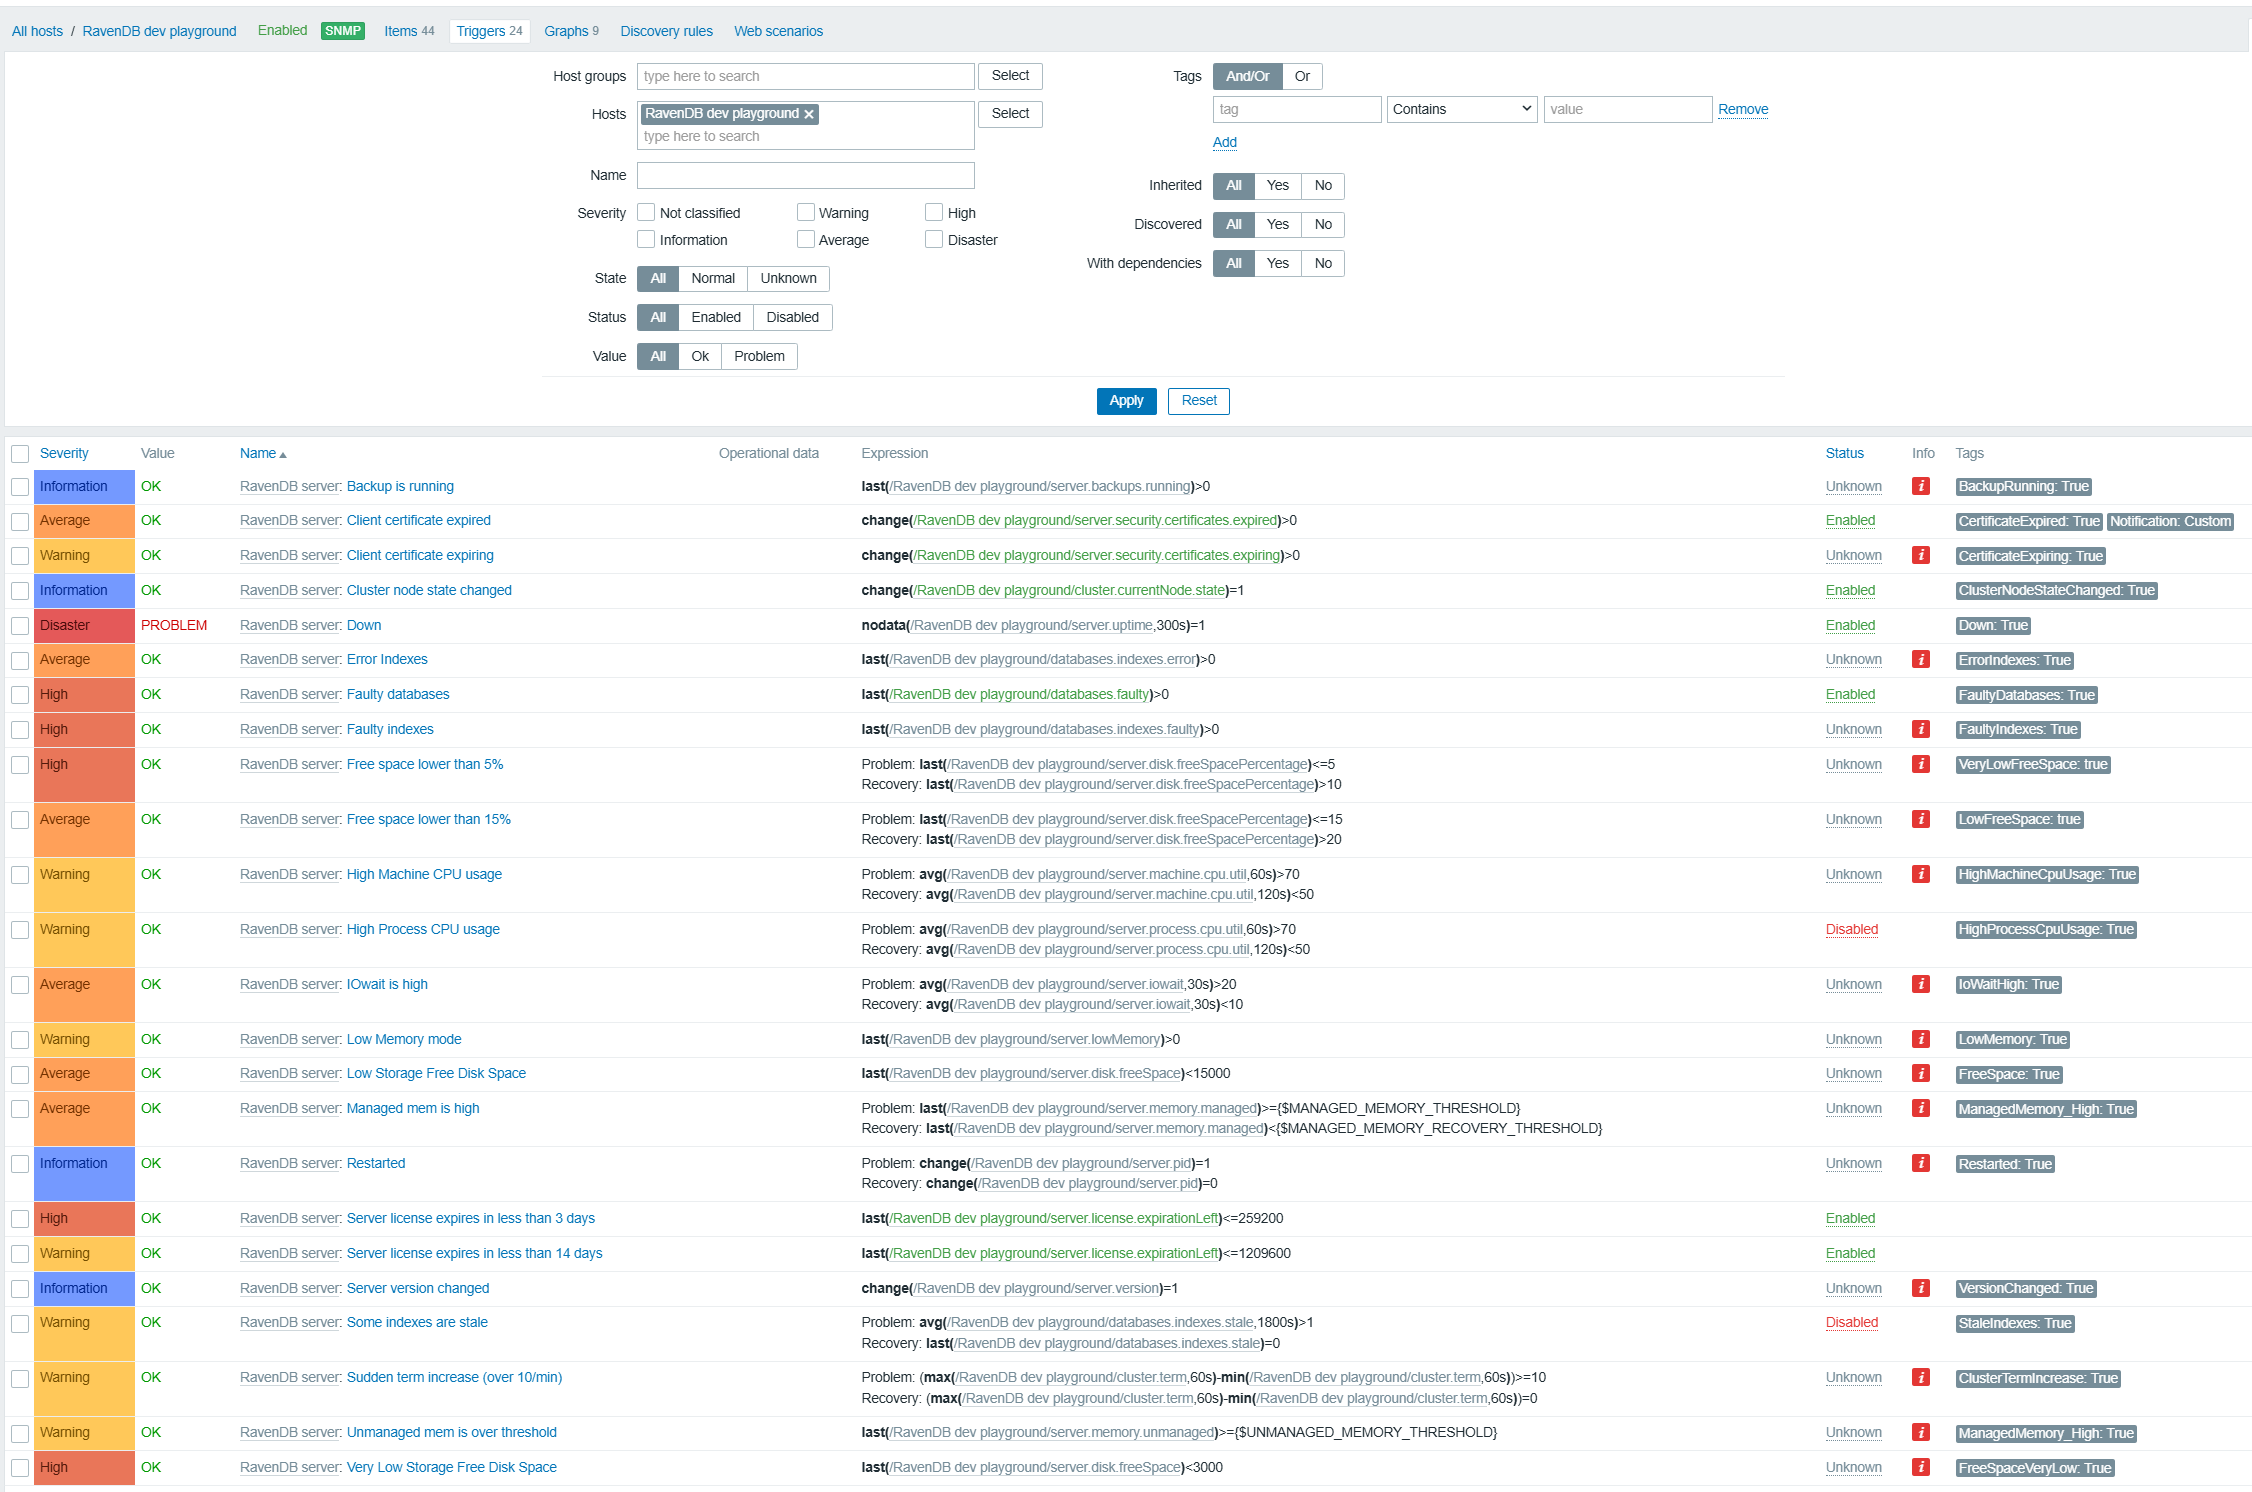Click info icon for Unmanaged mem over threshold

(x=1920, y=1432)
